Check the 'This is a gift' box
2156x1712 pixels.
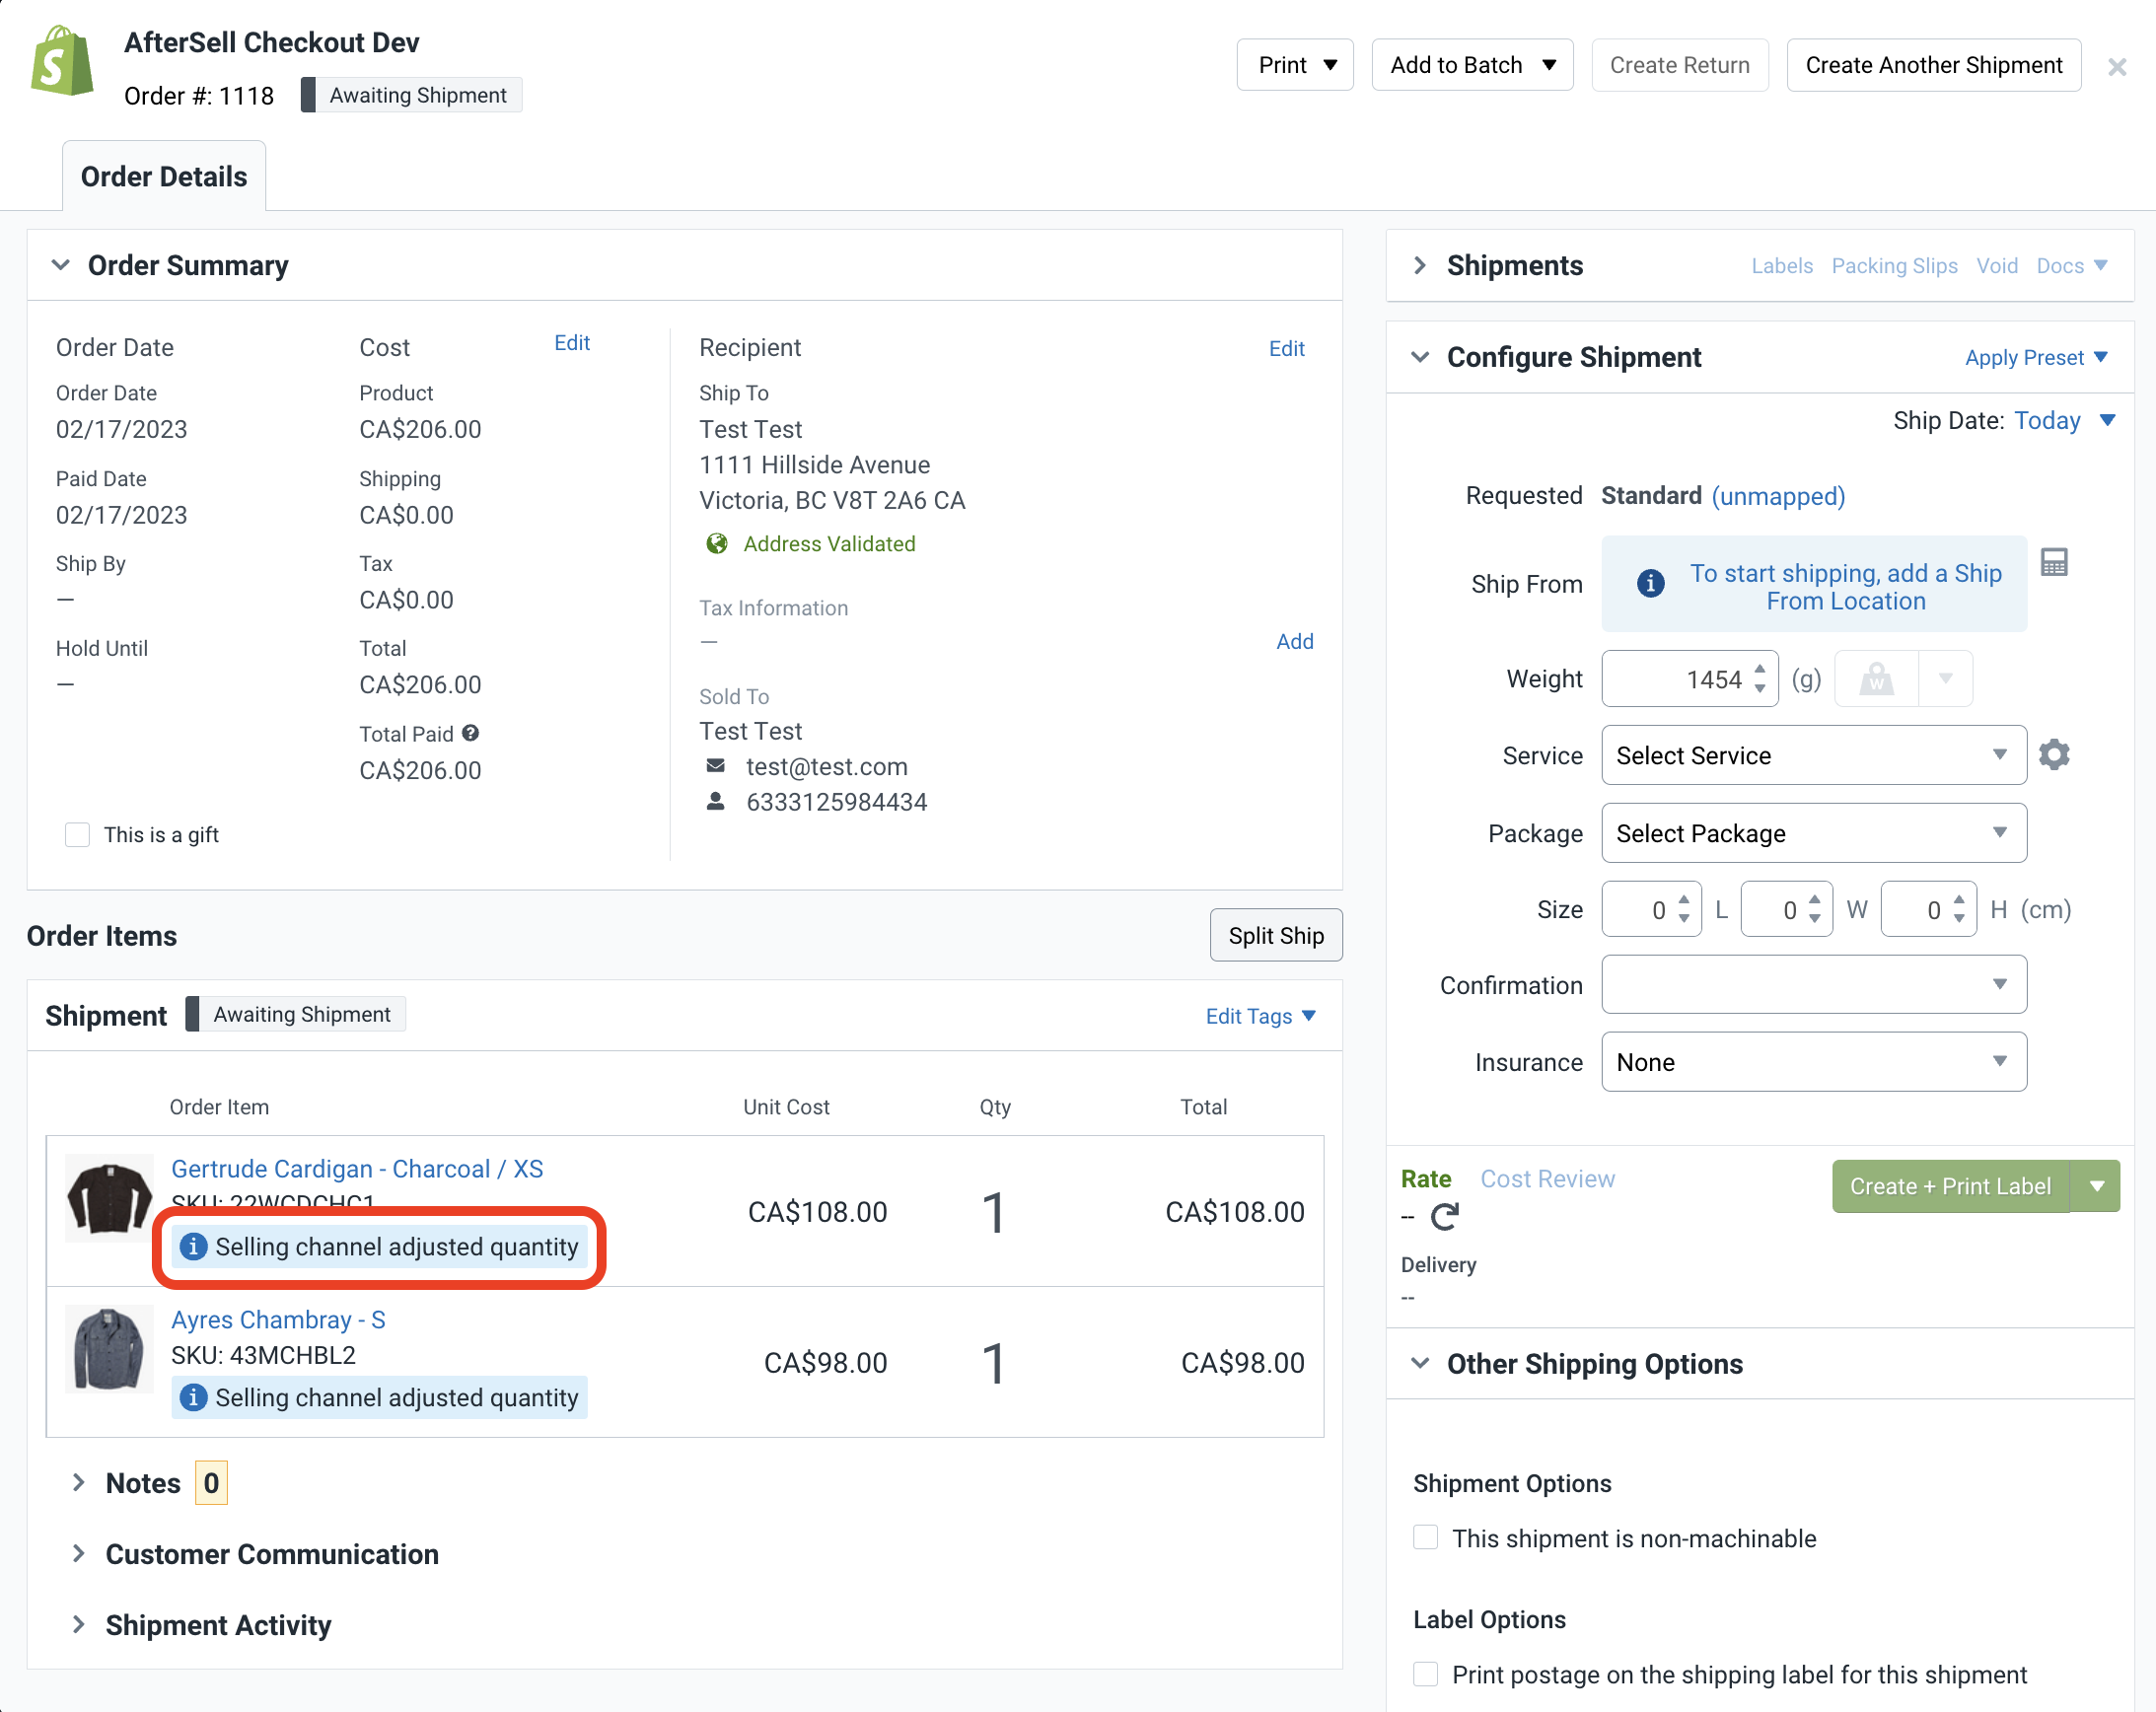[78, 835]
